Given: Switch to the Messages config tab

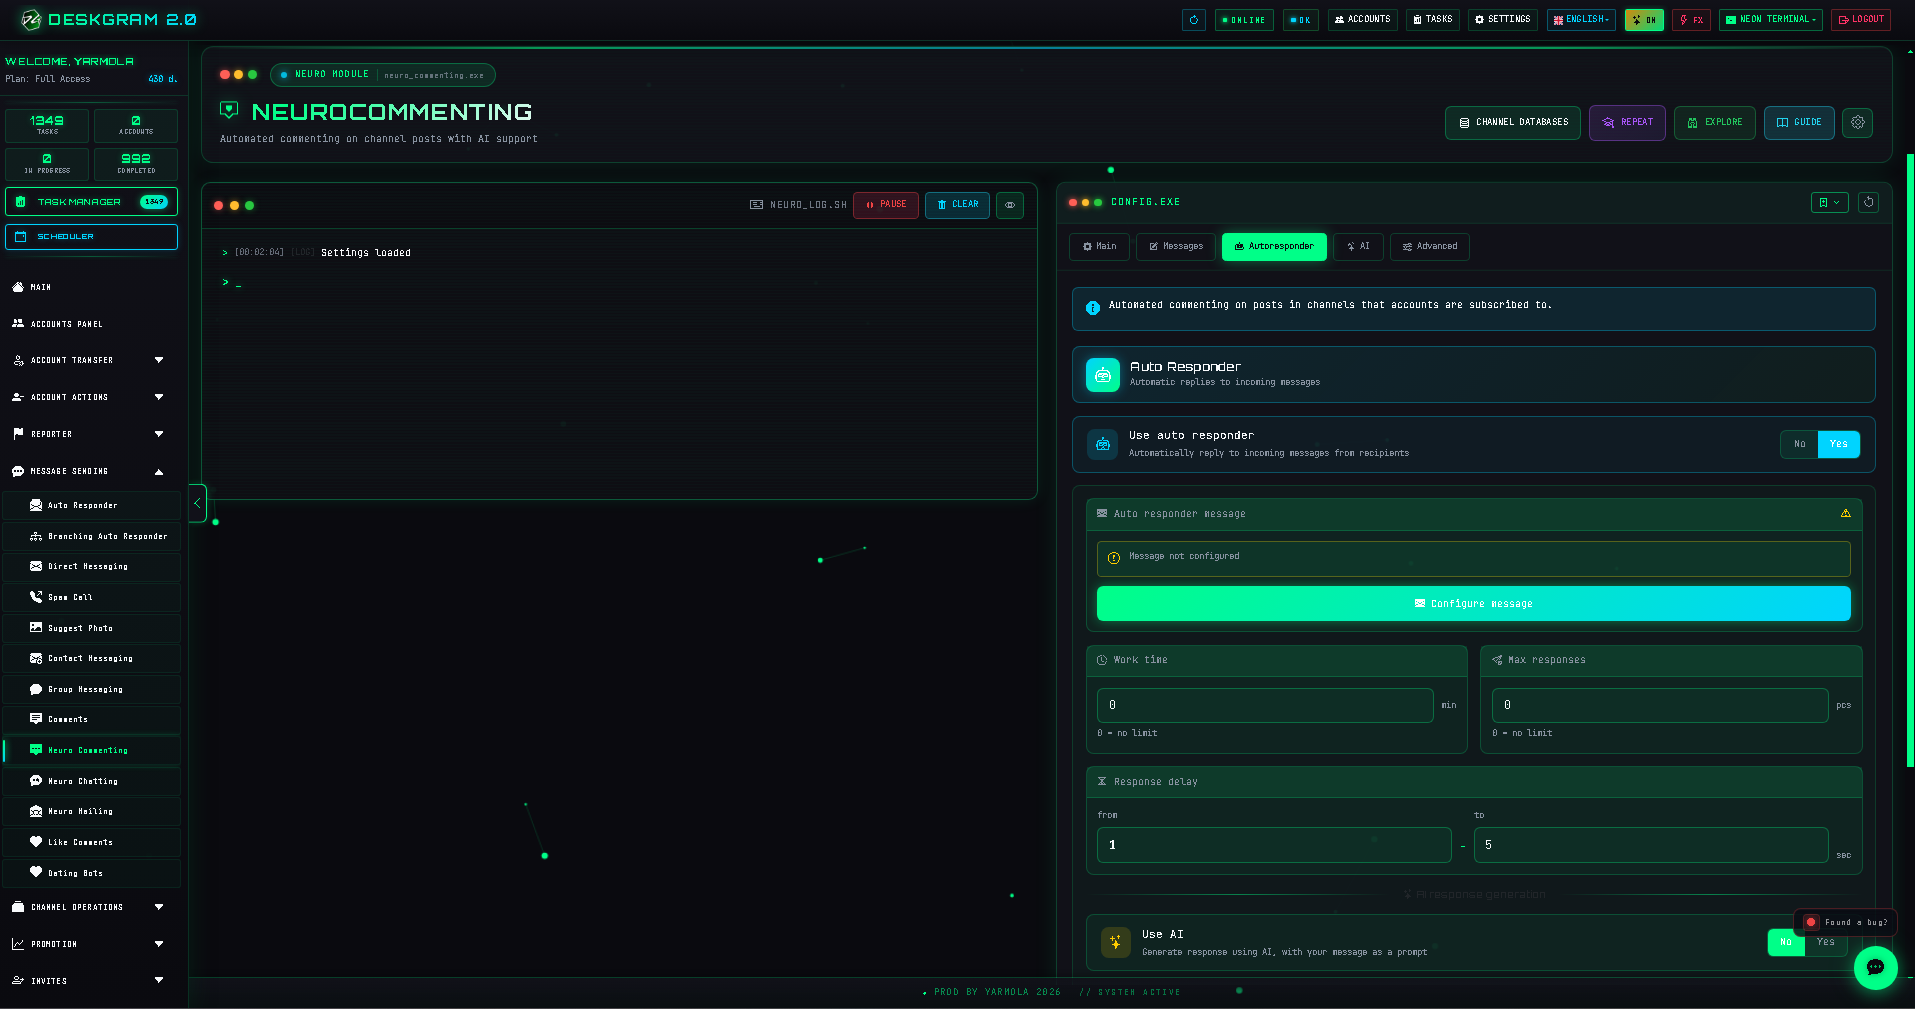Looking at the screenshot, I should (x=1176, y=247).
